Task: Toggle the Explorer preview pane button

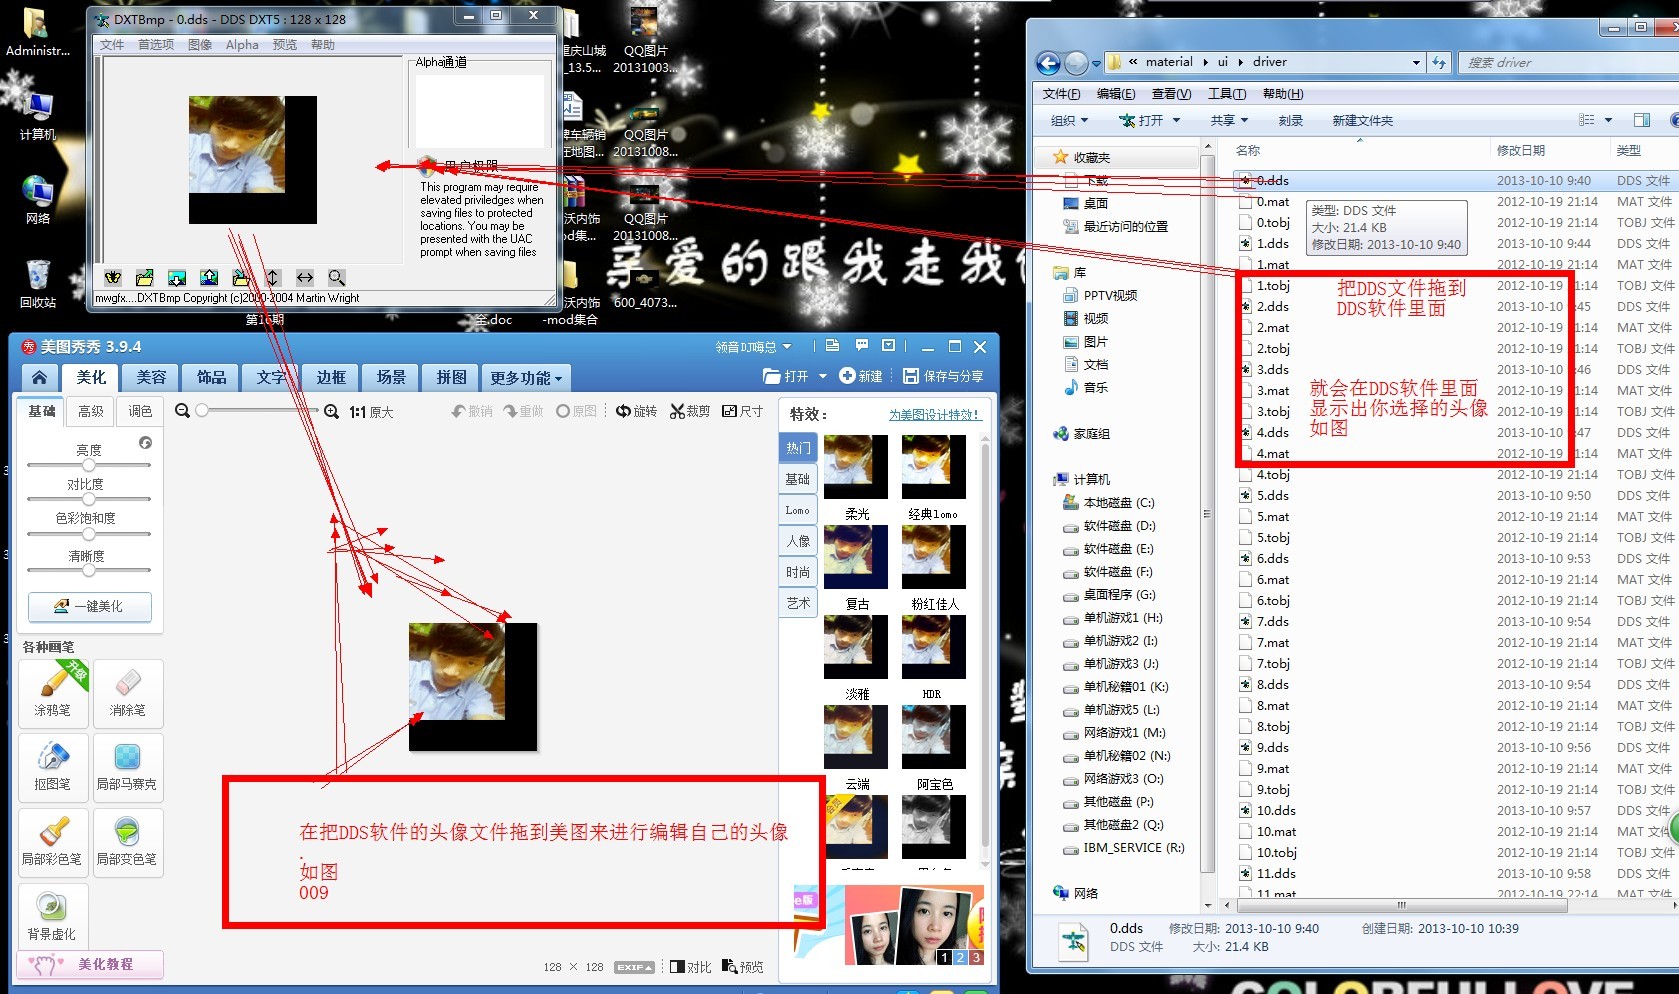Action: click(x=1641, y=120)
